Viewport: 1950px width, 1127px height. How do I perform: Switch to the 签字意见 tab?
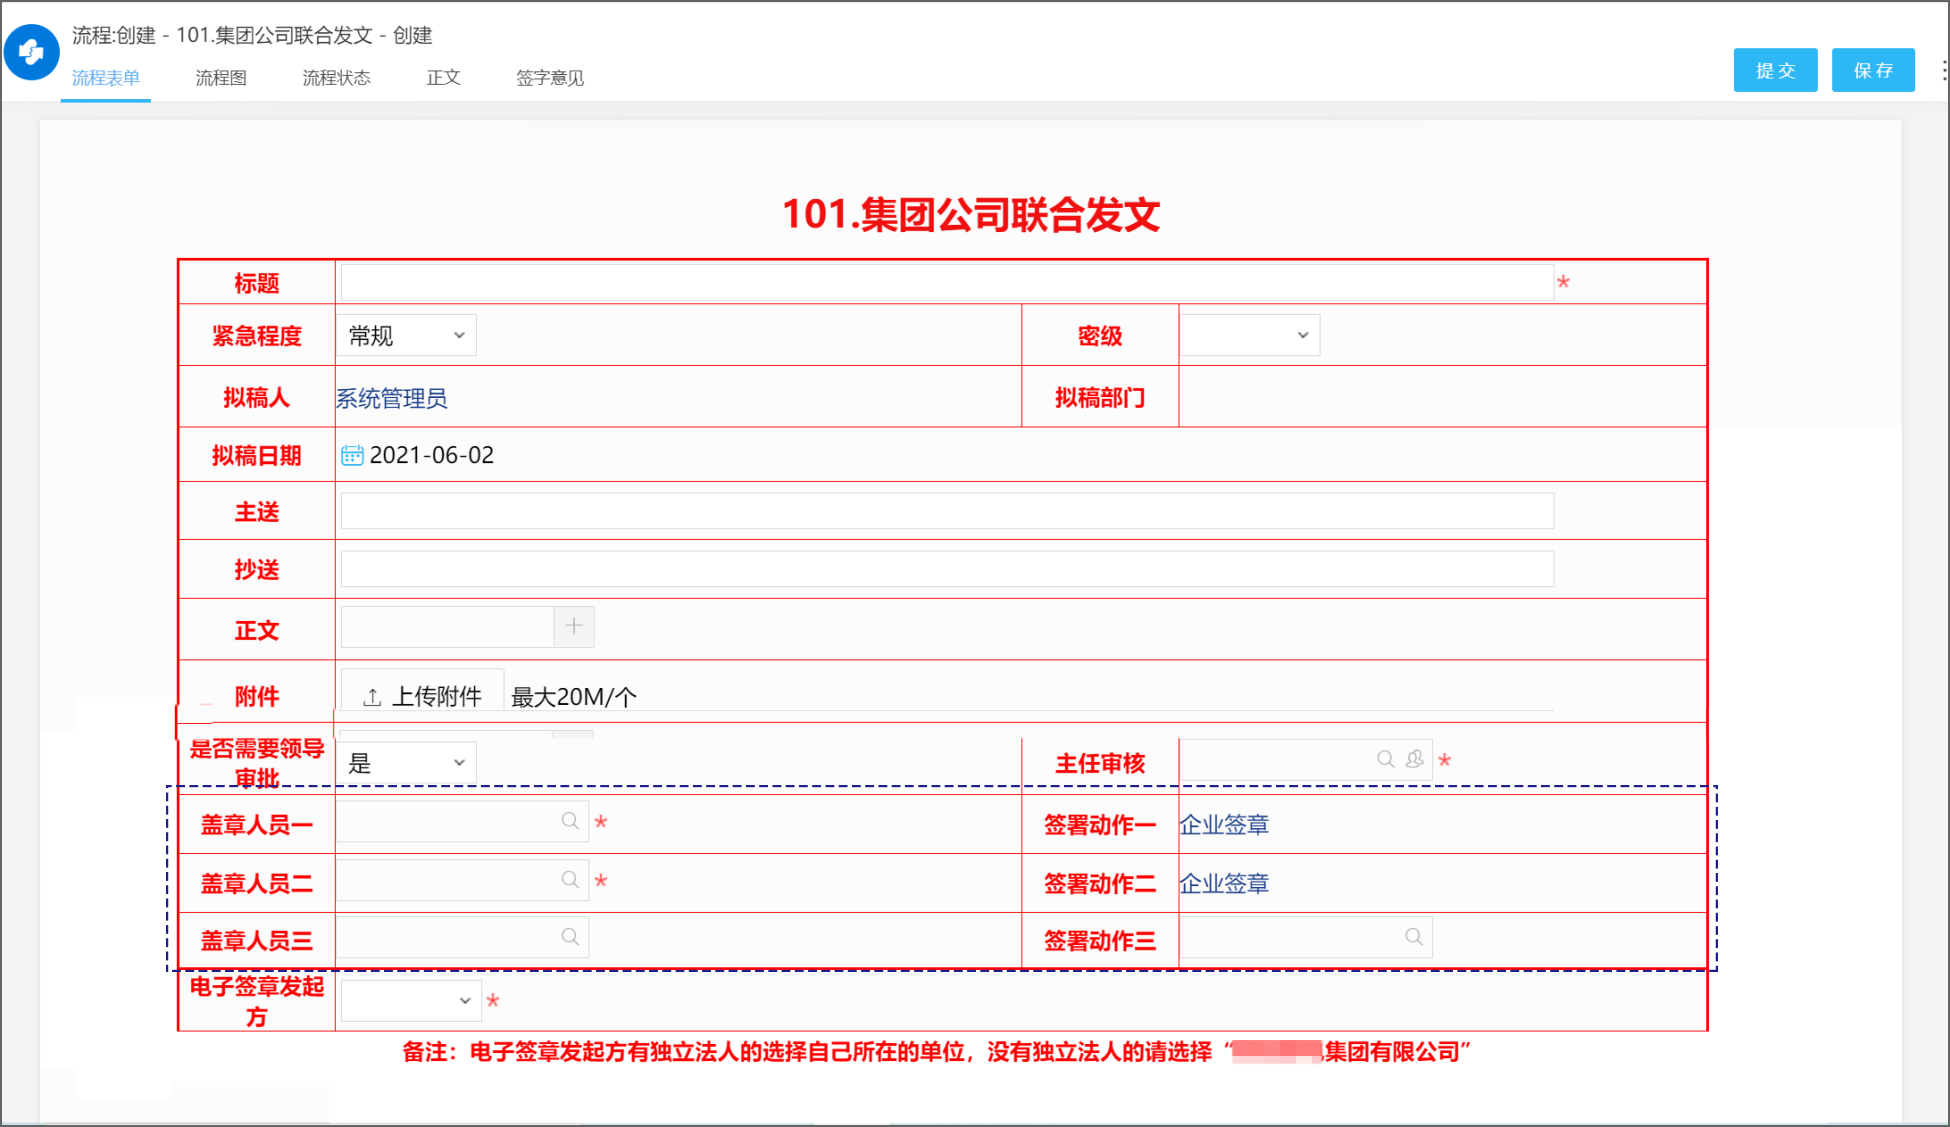pos(550,78)
